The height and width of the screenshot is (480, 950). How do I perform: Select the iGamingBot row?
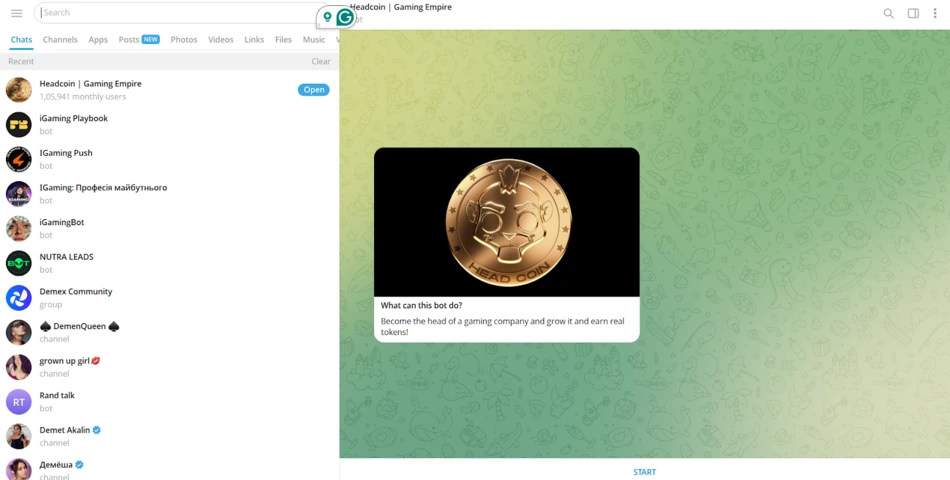click(169, 228)
